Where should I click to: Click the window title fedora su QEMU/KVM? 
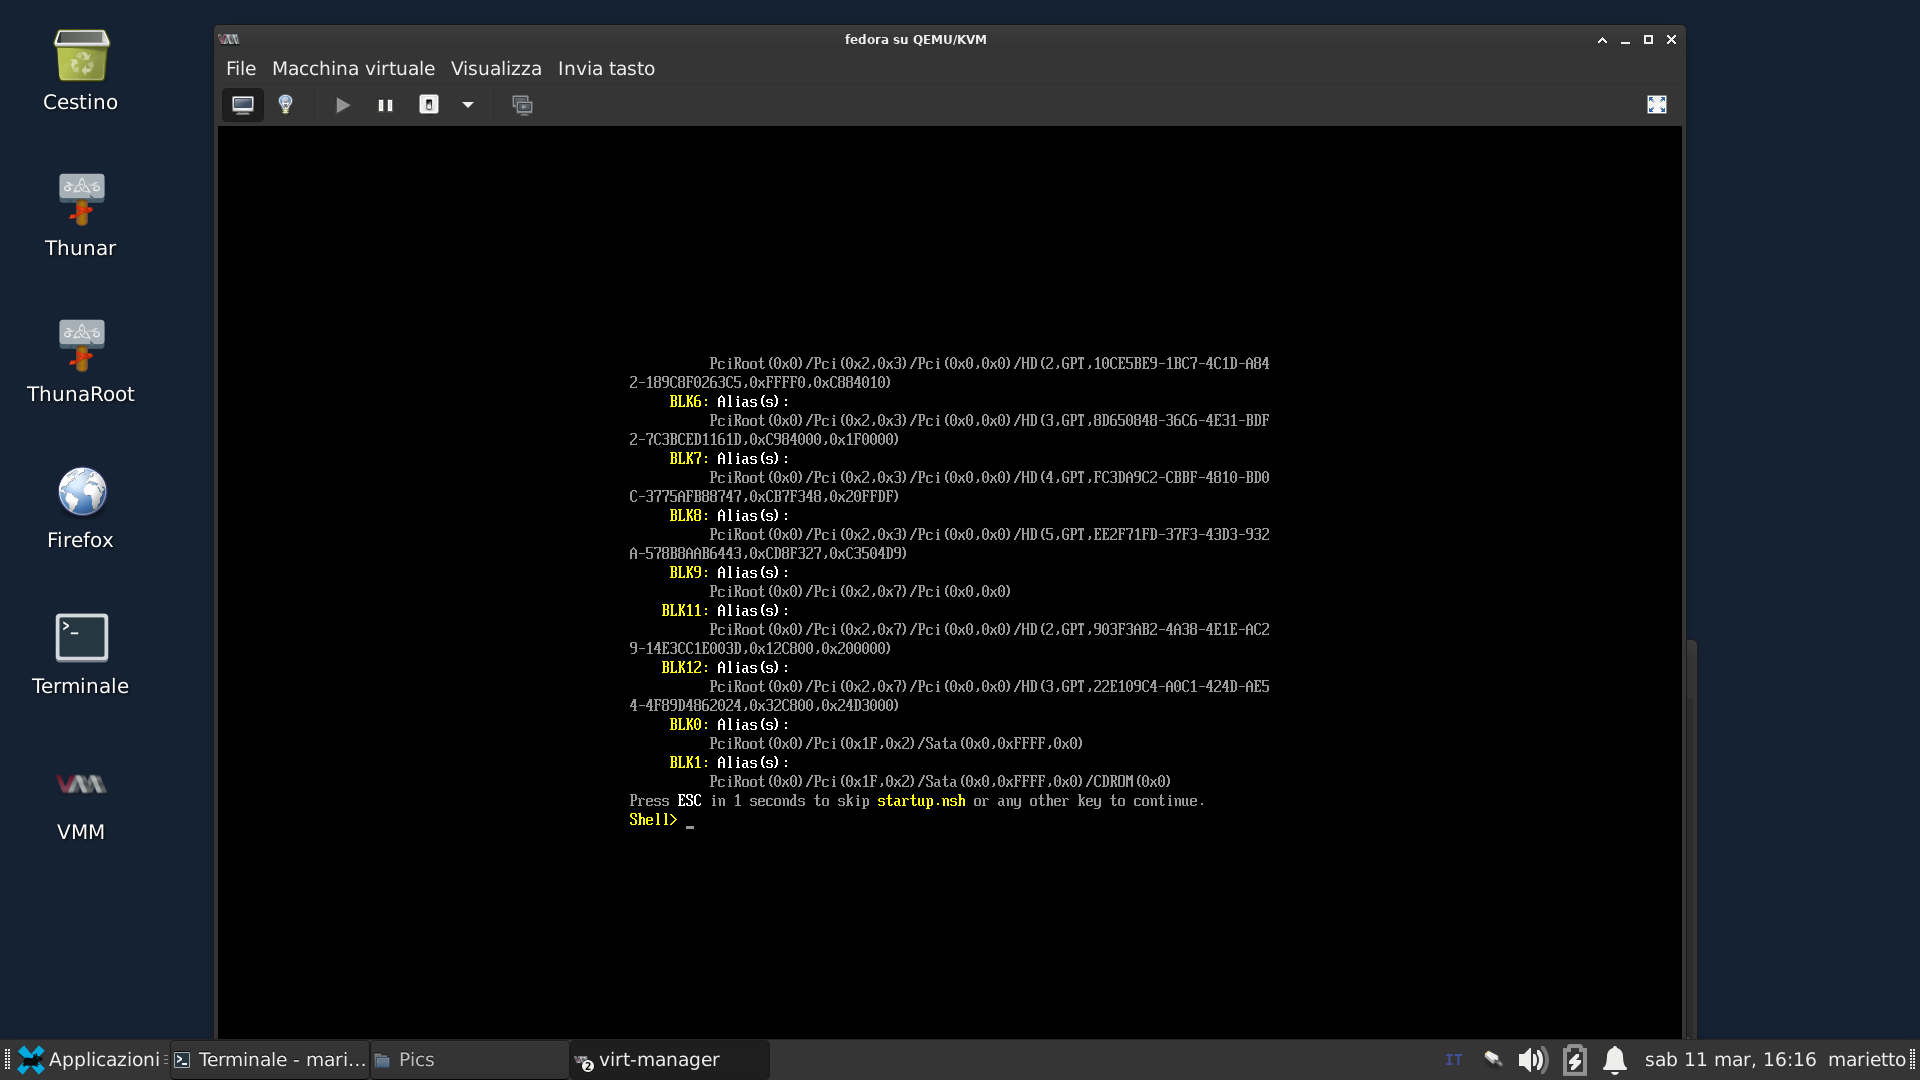coord(915,40)
